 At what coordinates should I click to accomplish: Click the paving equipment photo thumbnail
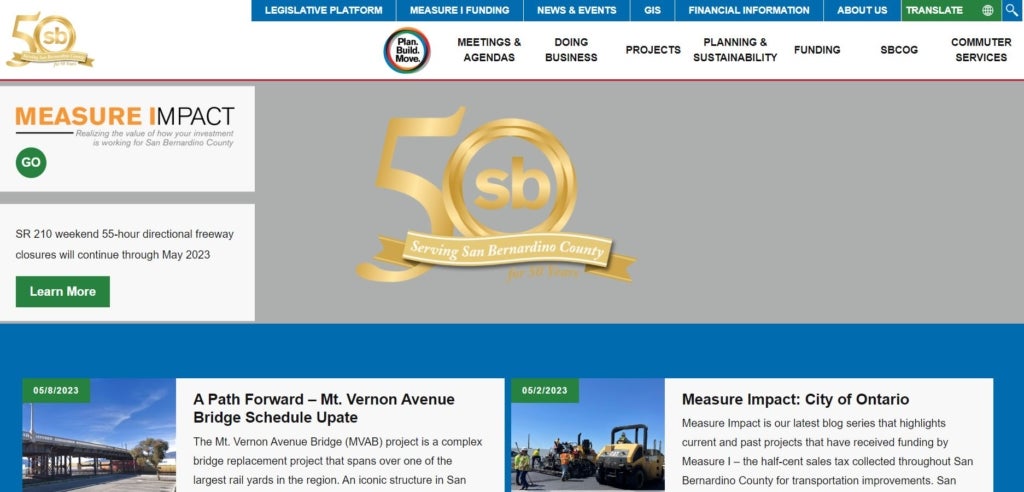588,435
